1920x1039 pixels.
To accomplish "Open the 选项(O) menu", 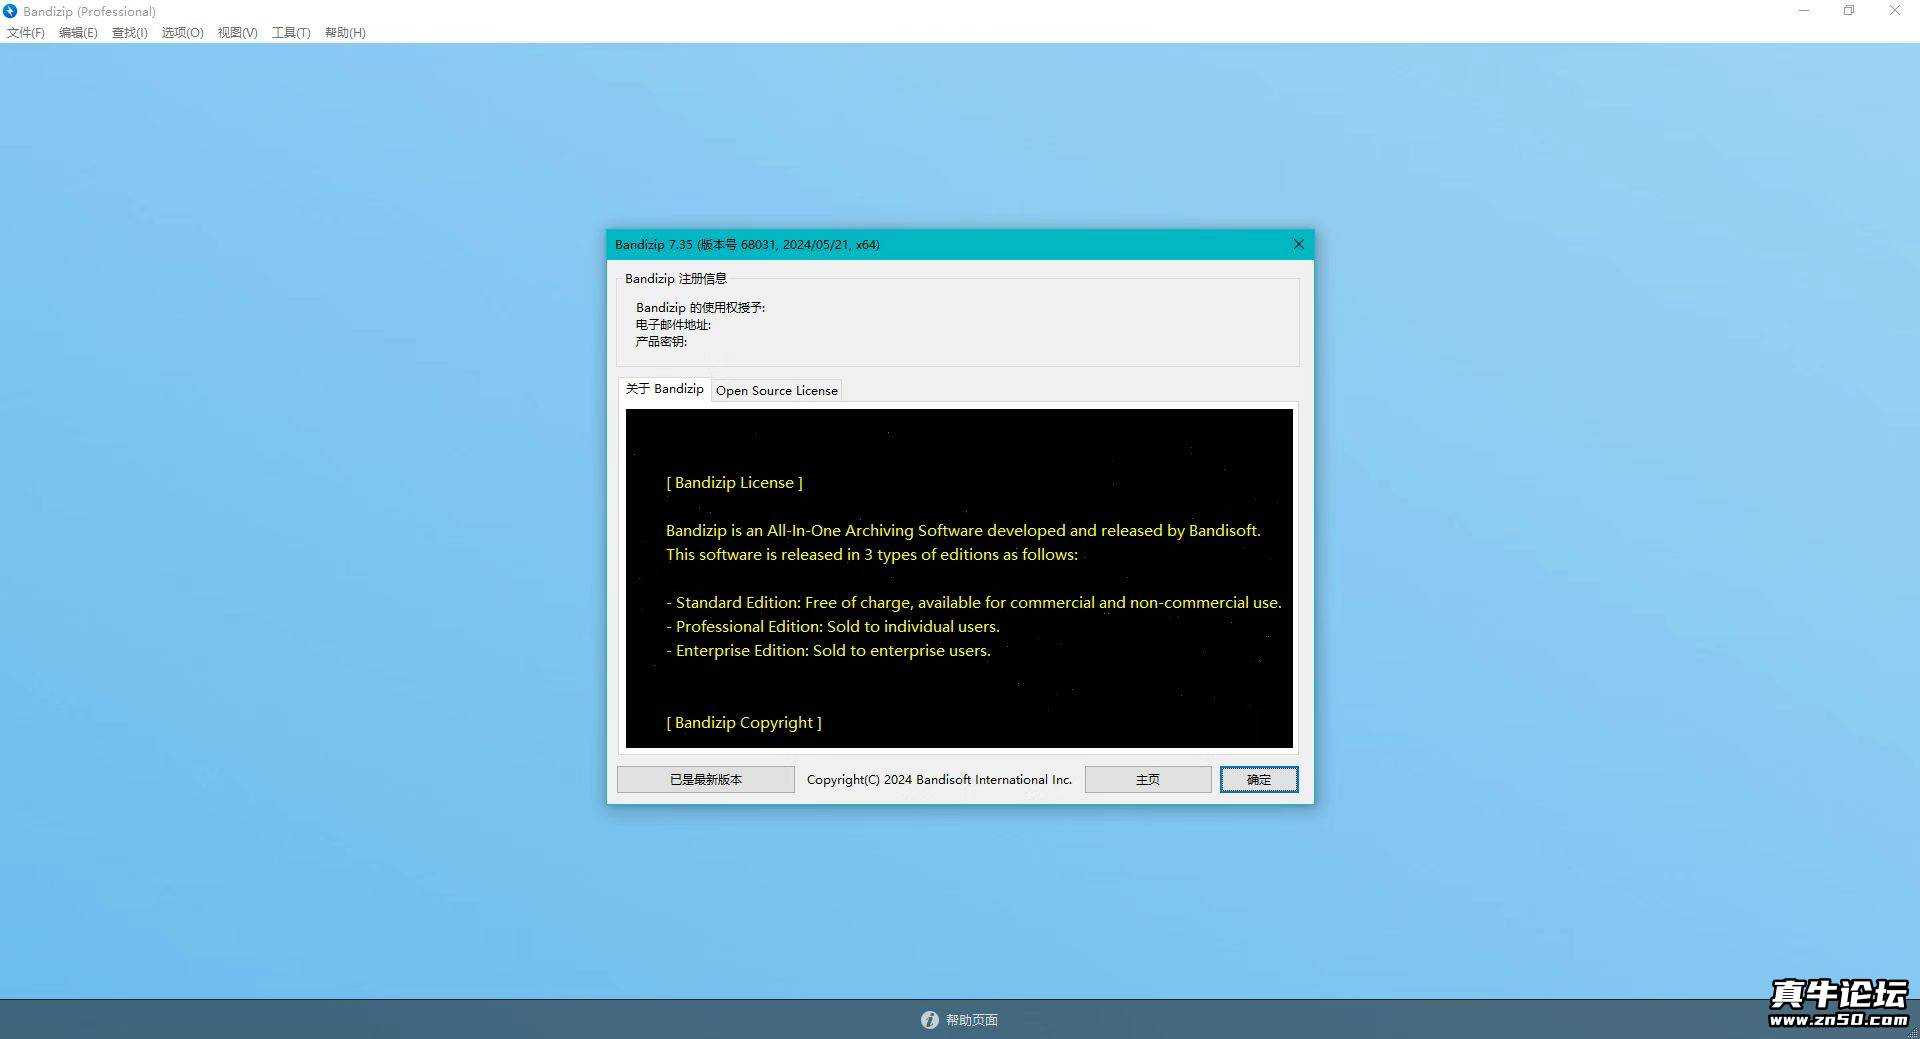I will click(183, 32).
